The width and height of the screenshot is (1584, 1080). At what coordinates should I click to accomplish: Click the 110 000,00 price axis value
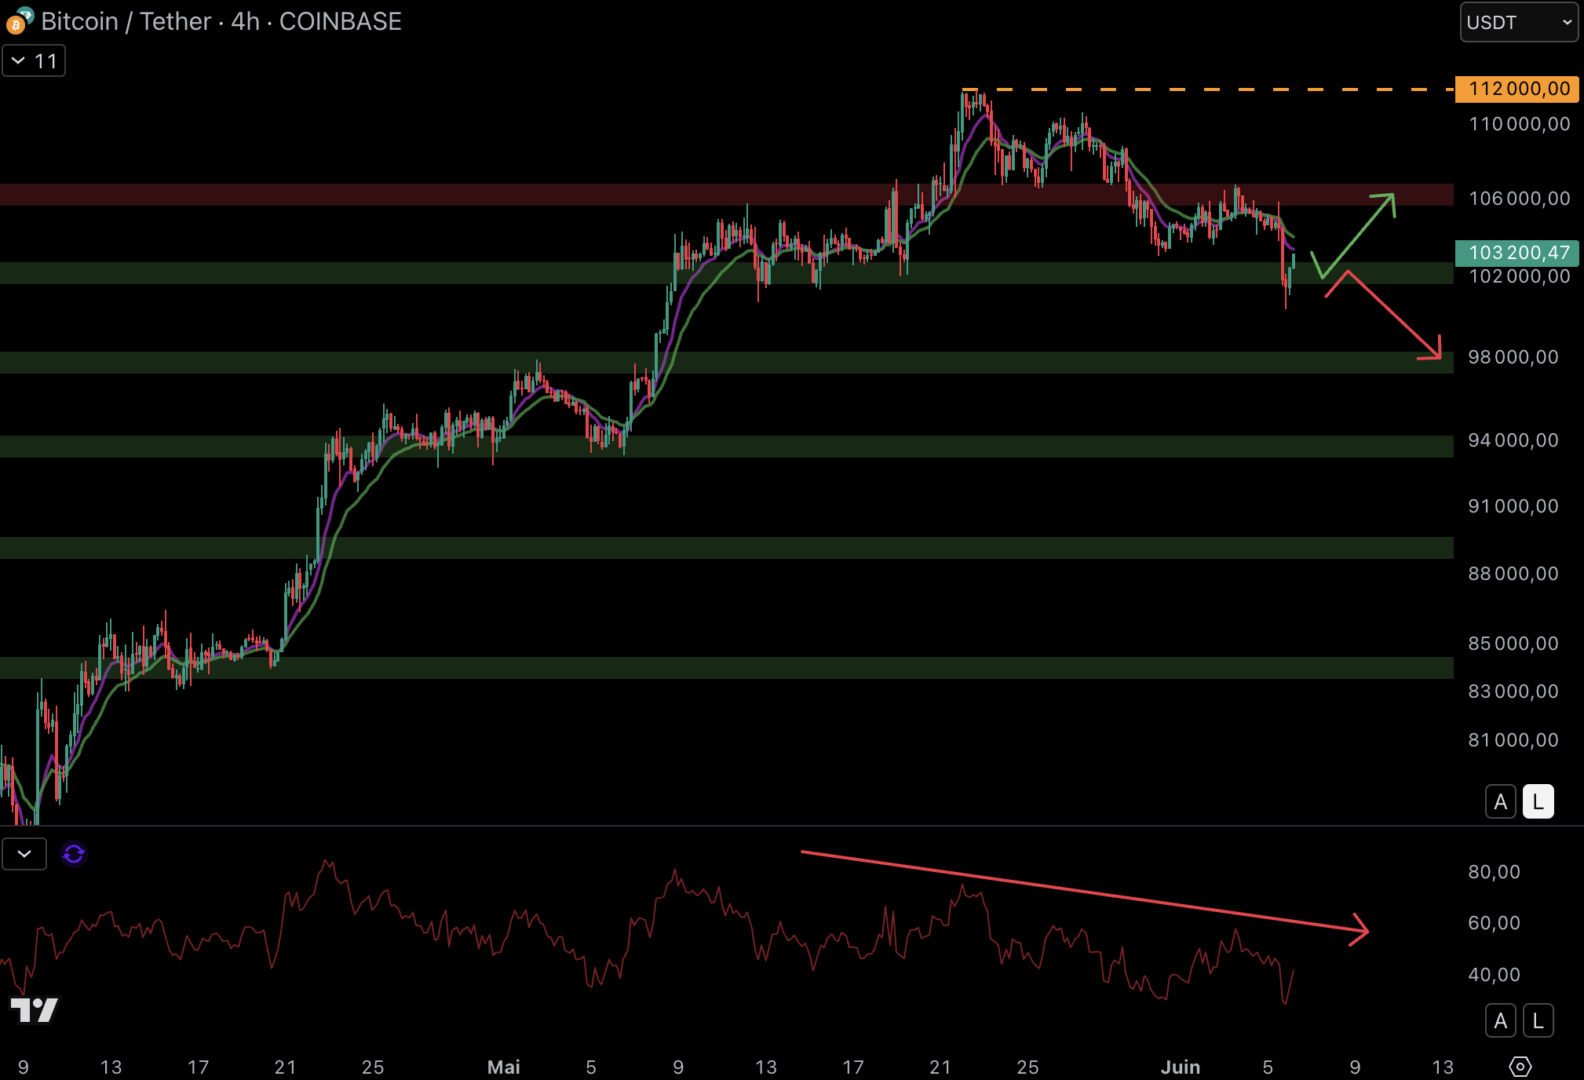click(1519, 124)
